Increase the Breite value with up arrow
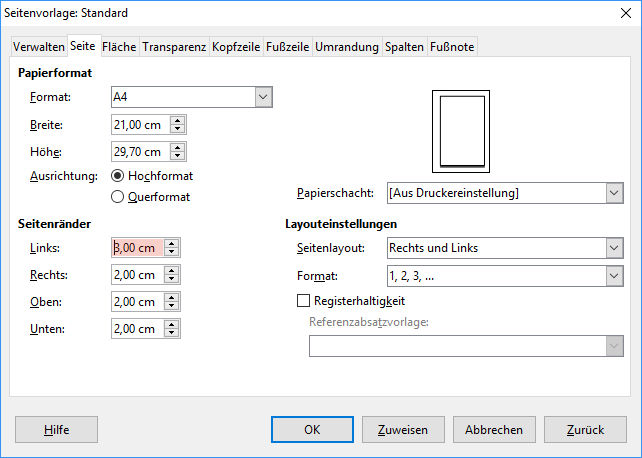Screen dimensions: 642x458 pos(177,120)
